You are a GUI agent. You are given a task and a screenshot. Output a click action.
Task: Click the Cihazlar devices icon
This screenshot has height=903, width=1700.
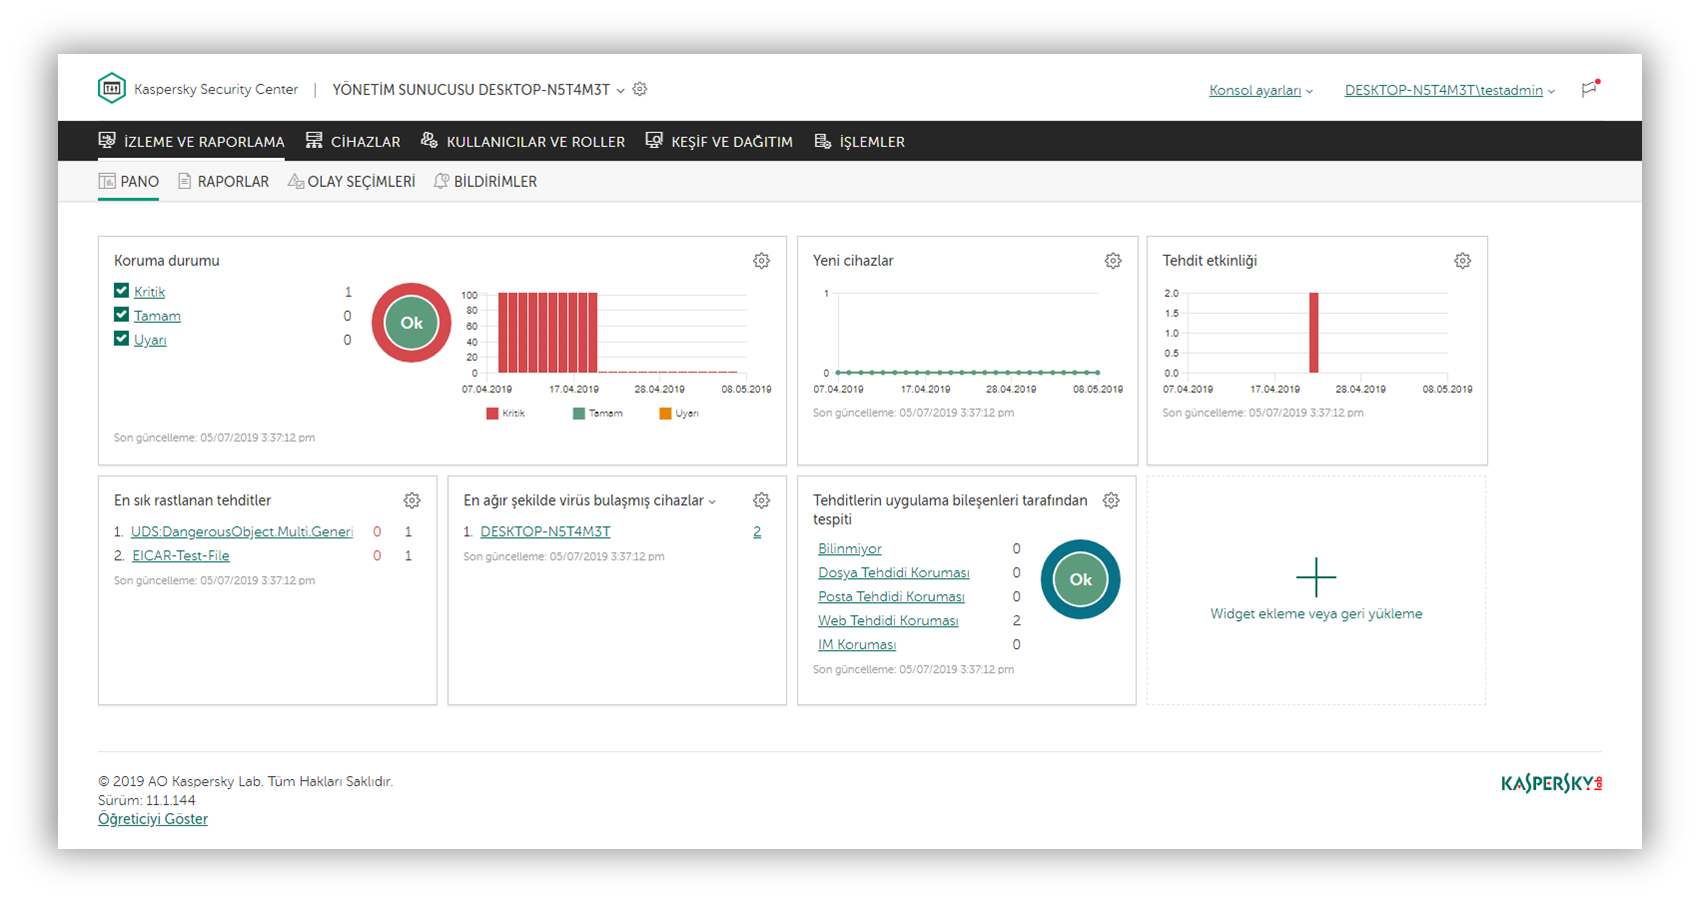[x=314, y=140]
